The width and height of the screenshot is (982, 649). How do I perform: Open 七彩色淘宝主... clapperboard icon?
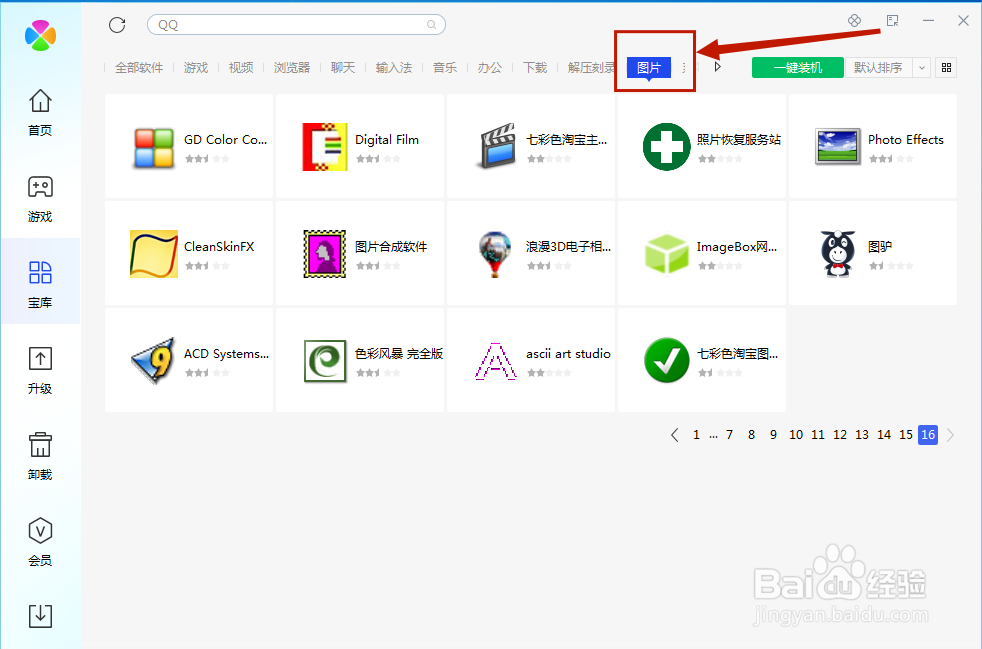pyautogui.click(x=495, y=147)
